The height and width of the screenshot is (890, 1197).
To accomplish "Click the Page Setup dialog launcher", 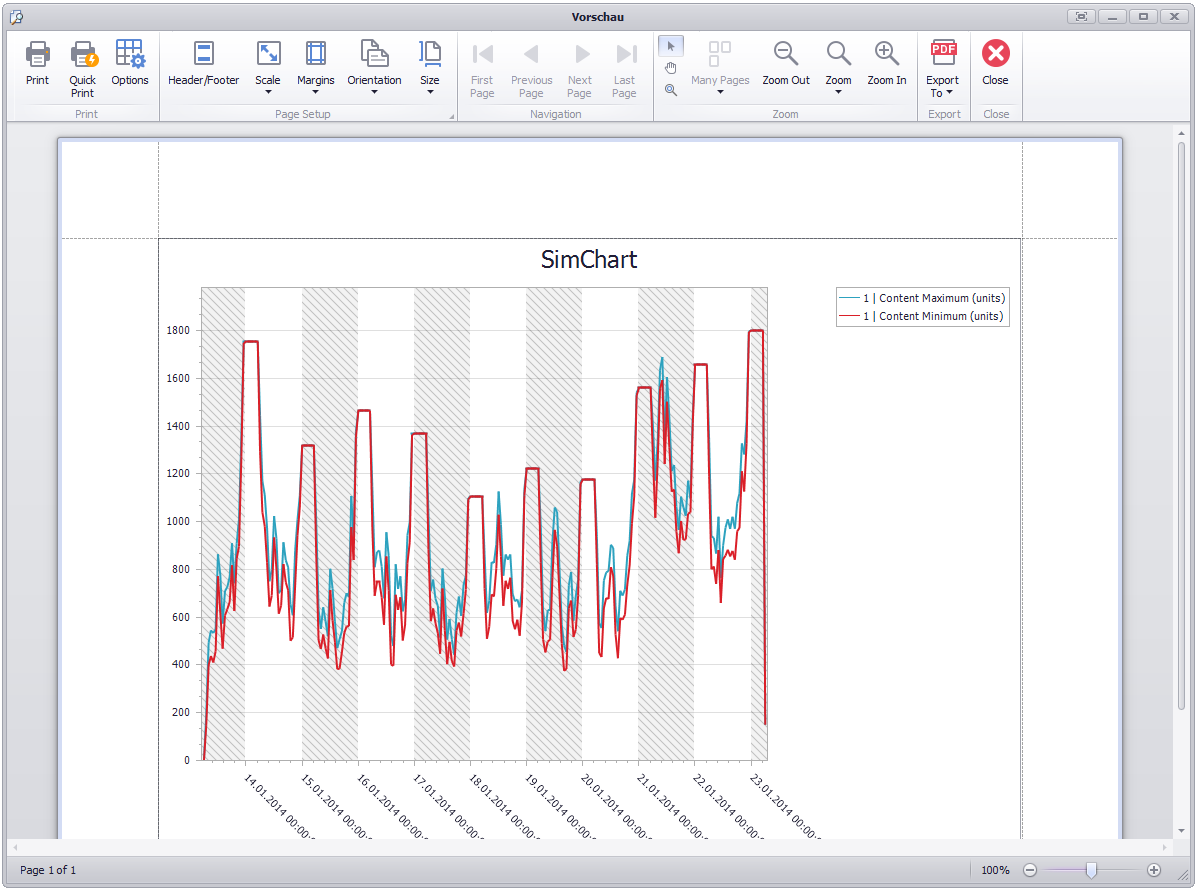I will (x=451, y=116).
